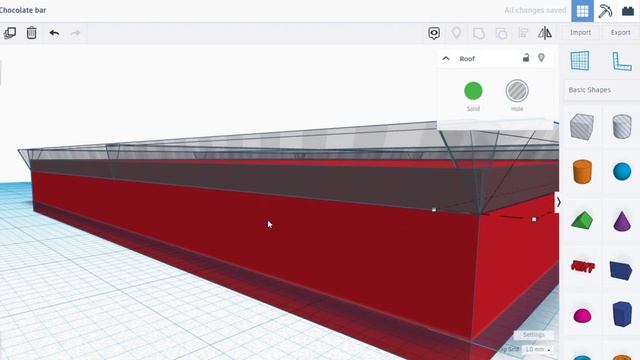The image size is (640, 360).
Task: Select the Workplane tool
Action: [x=580, y=61]
